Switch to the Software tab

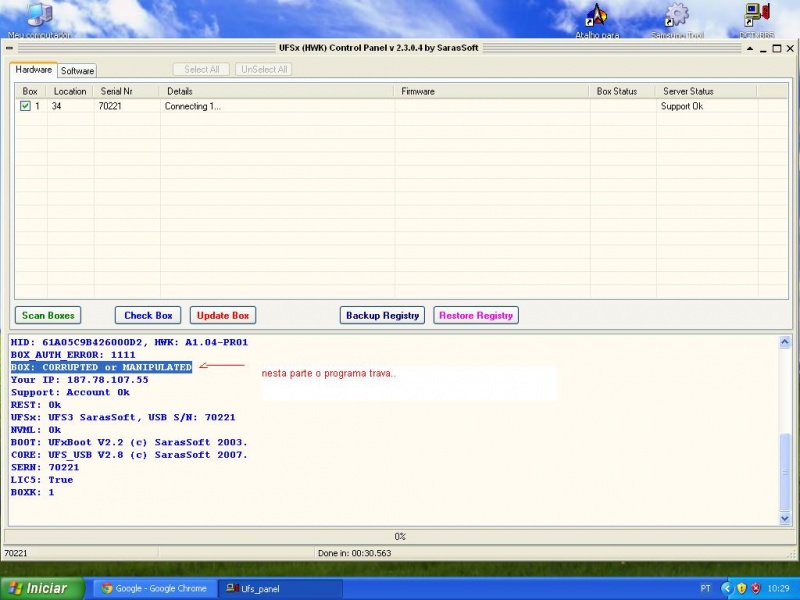click(77, 70)
